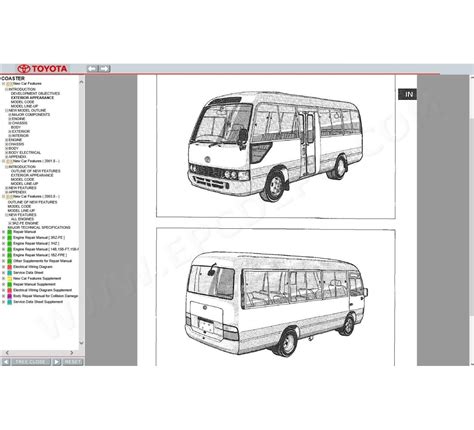Open OUTLINE OF NEW FEATURES under 2001.8 features

36,171
